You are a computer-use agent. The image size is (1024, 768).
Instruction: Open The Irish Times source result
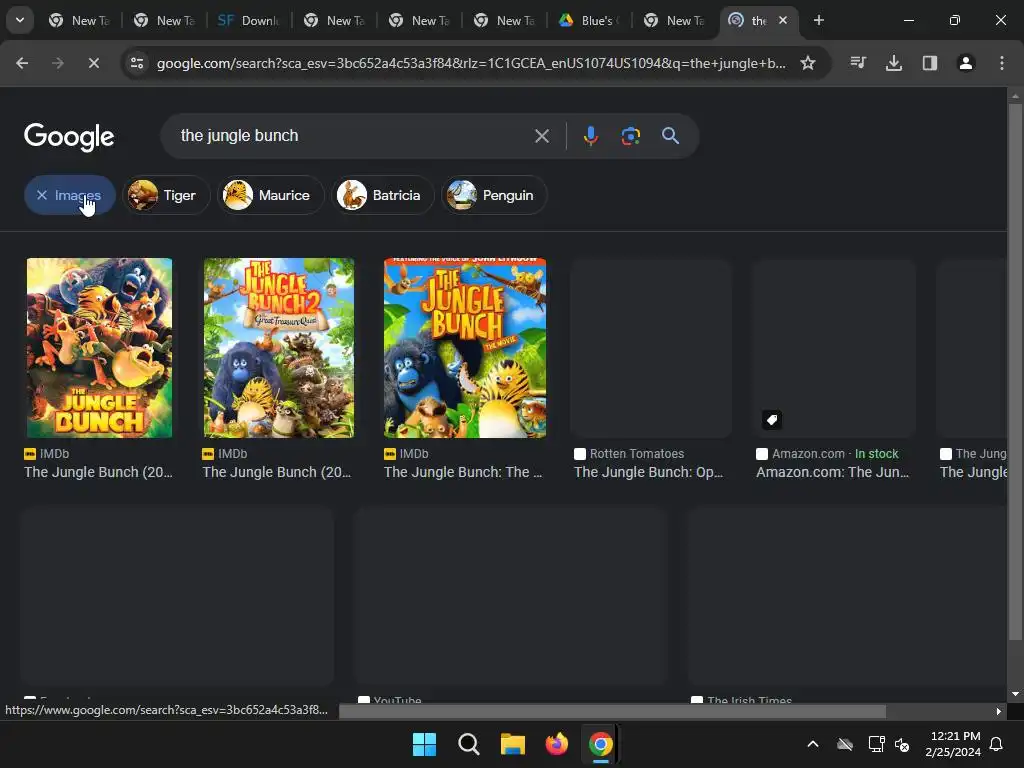[742, 700]
